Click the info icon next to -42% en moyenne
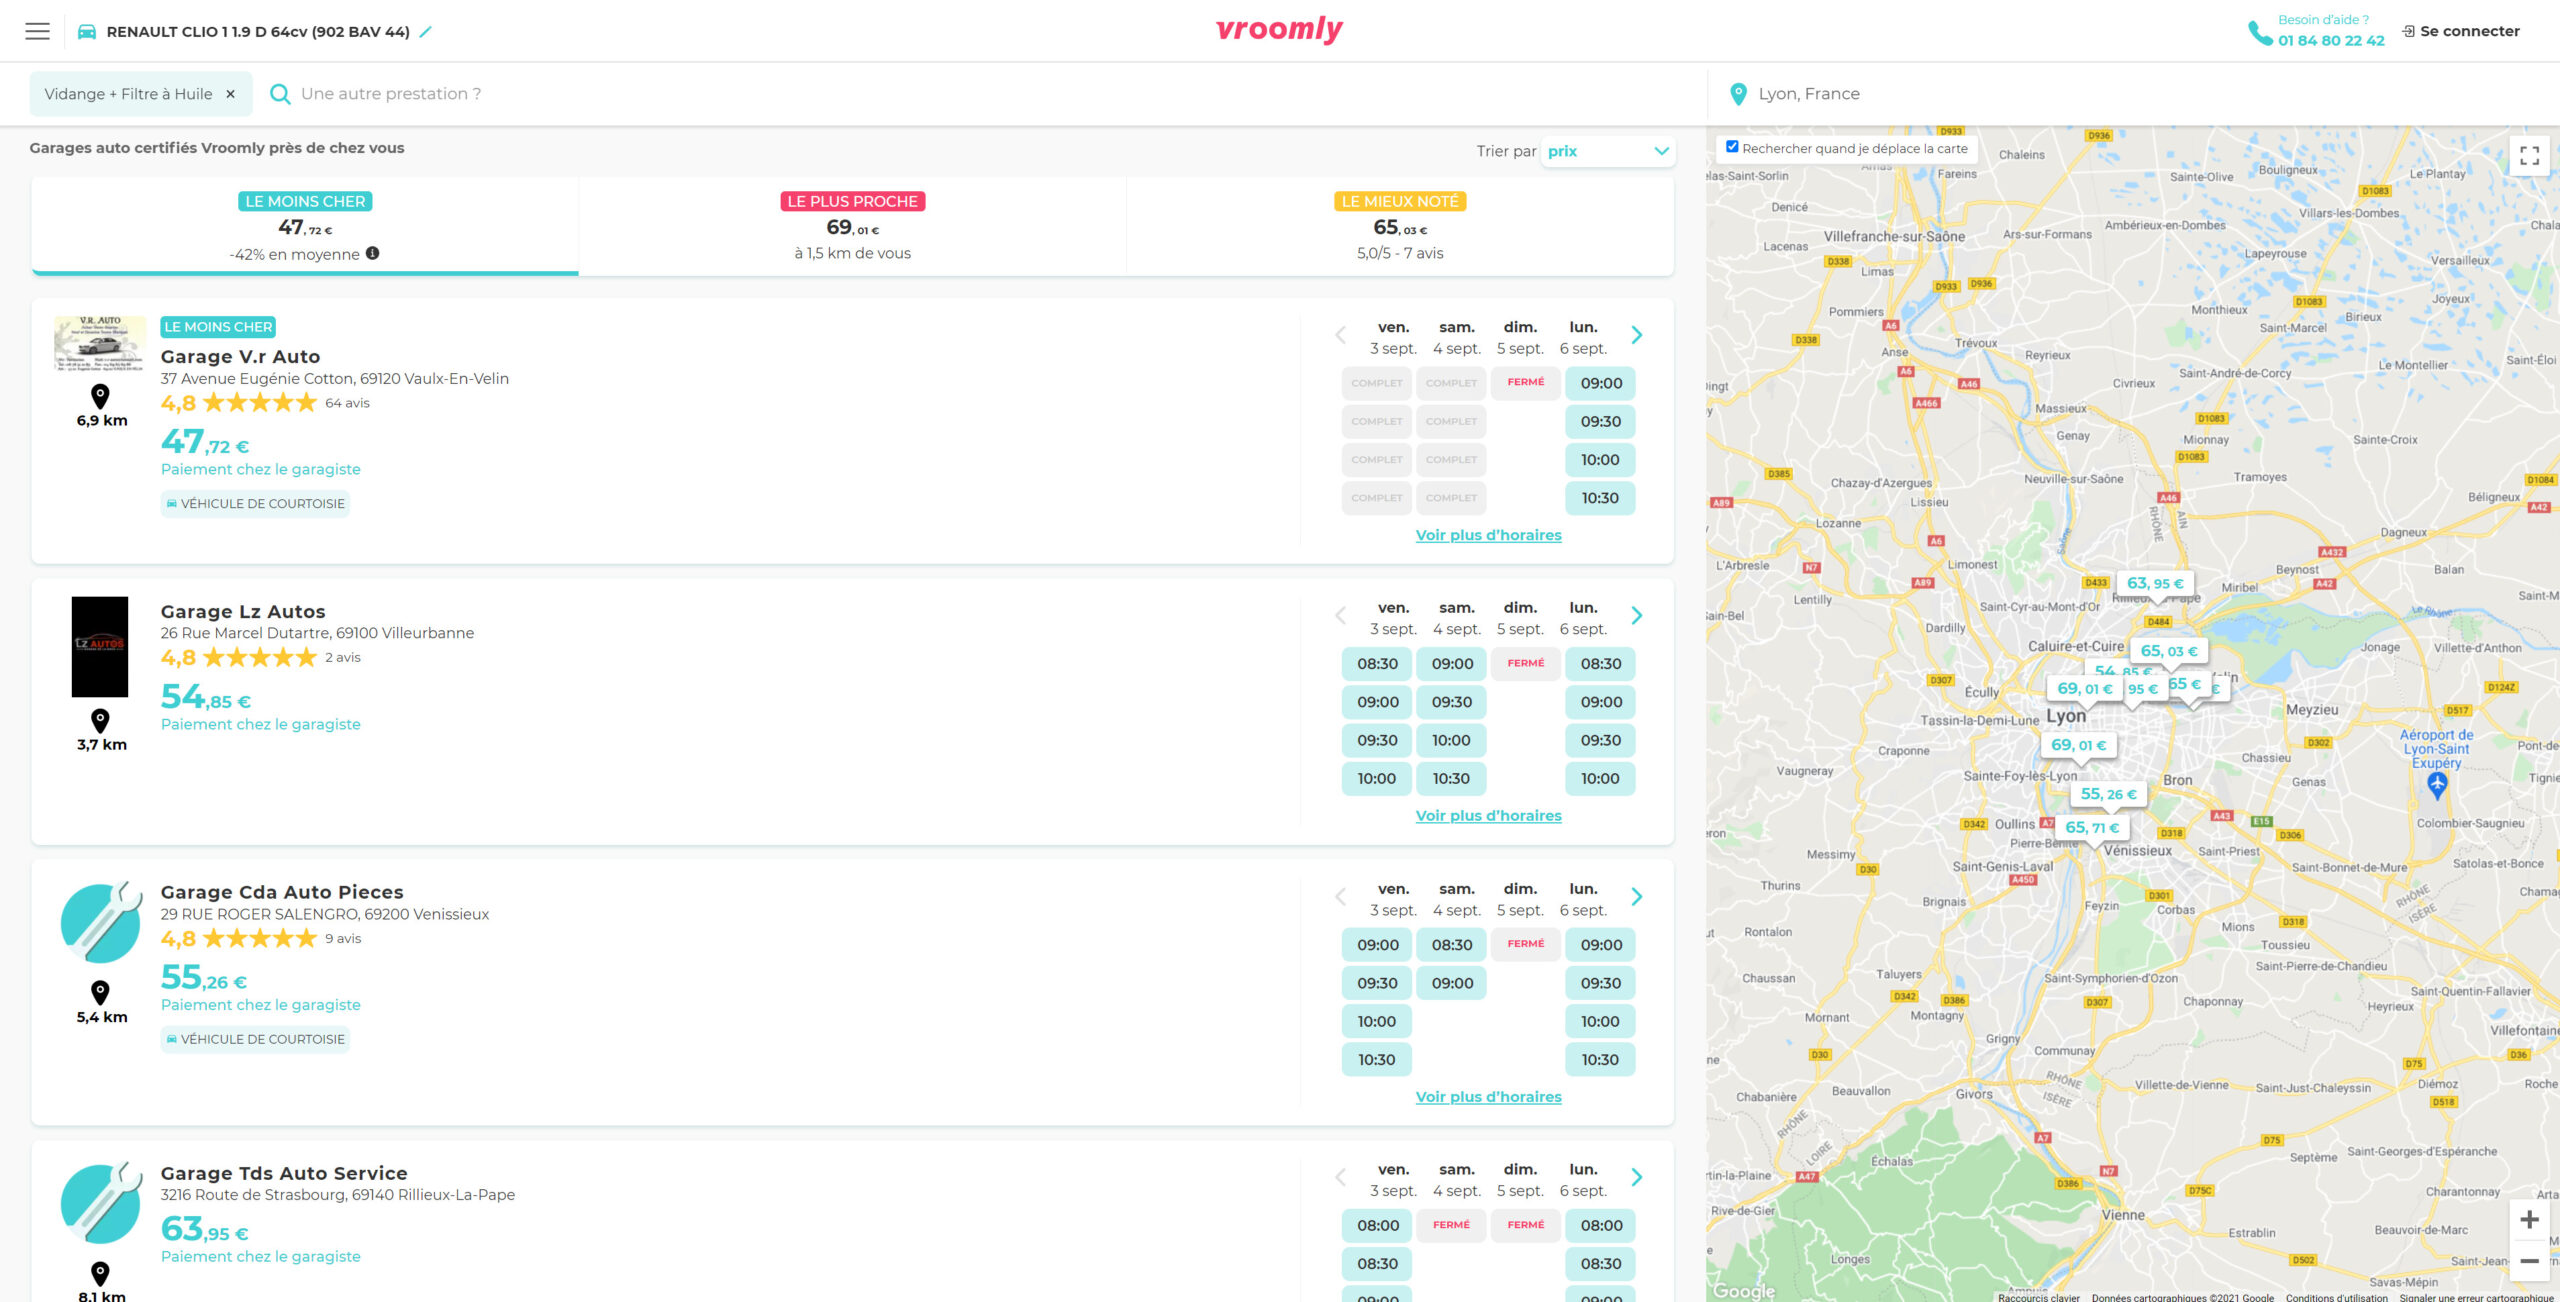This screenshot has height=1302, width=2560. 372,253
